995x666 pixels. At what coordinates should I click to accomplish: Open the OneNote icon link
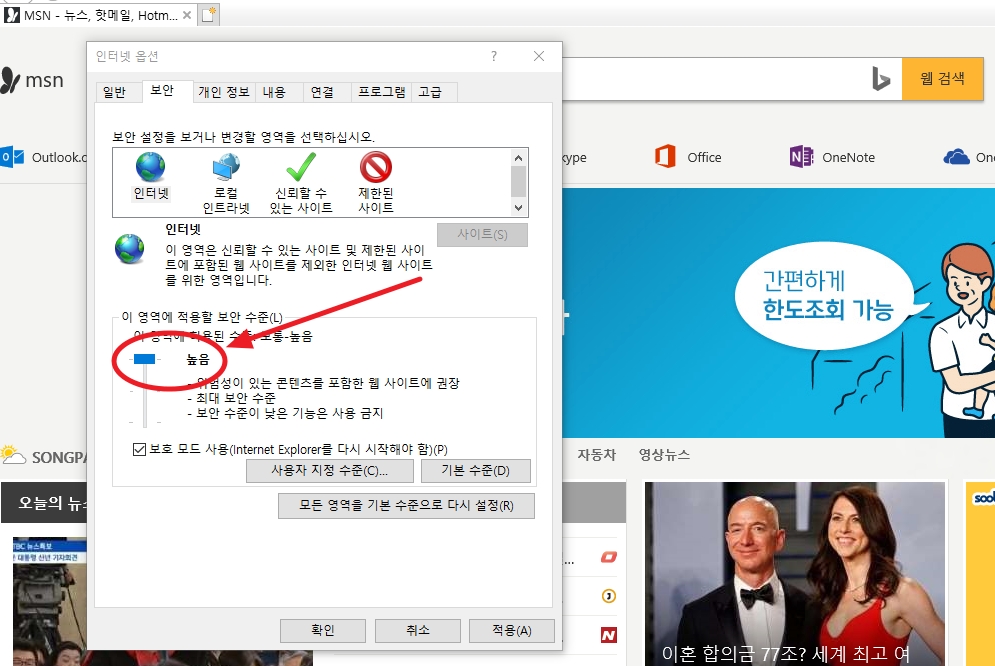[x=801, y=157]
